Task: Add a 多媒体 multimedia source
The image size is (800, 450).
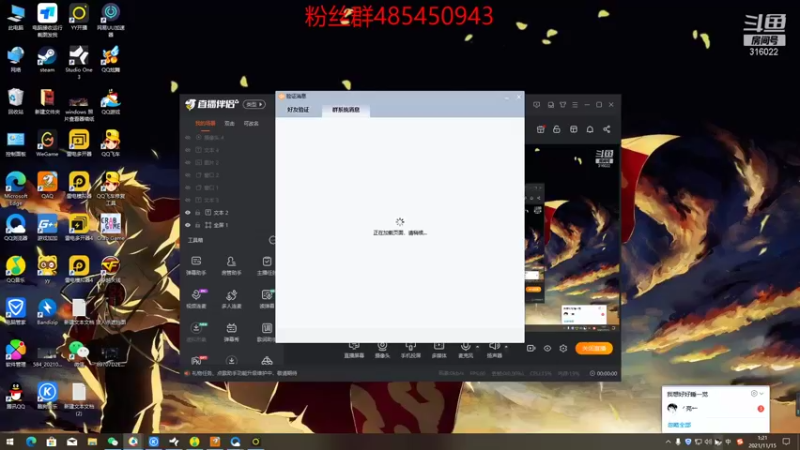Action: coord(439,350)
